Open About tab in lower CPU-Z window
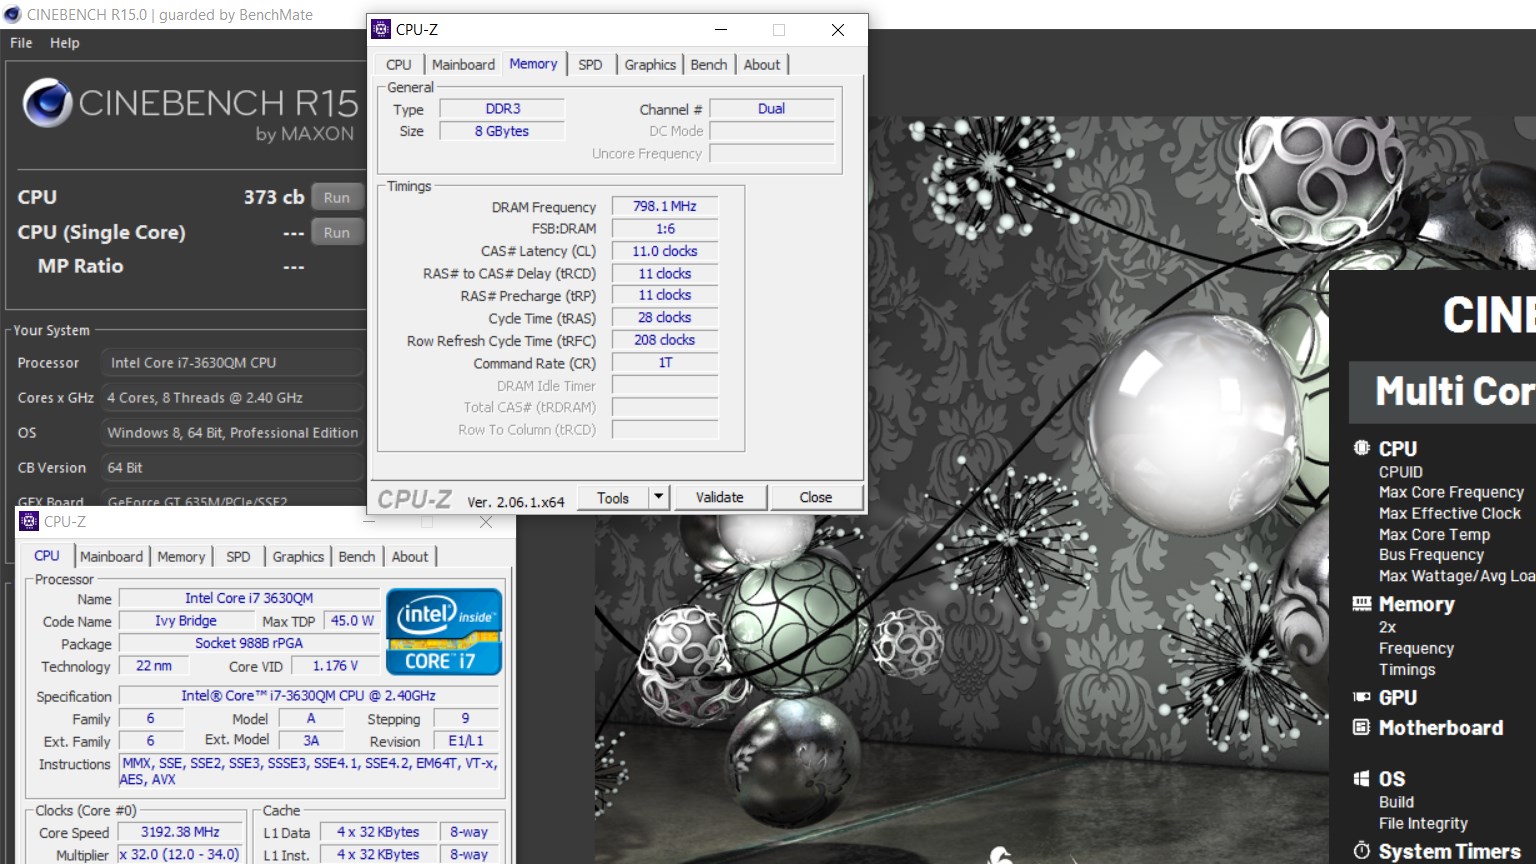This screenshot has width=1536, height=864. point(410,556)
